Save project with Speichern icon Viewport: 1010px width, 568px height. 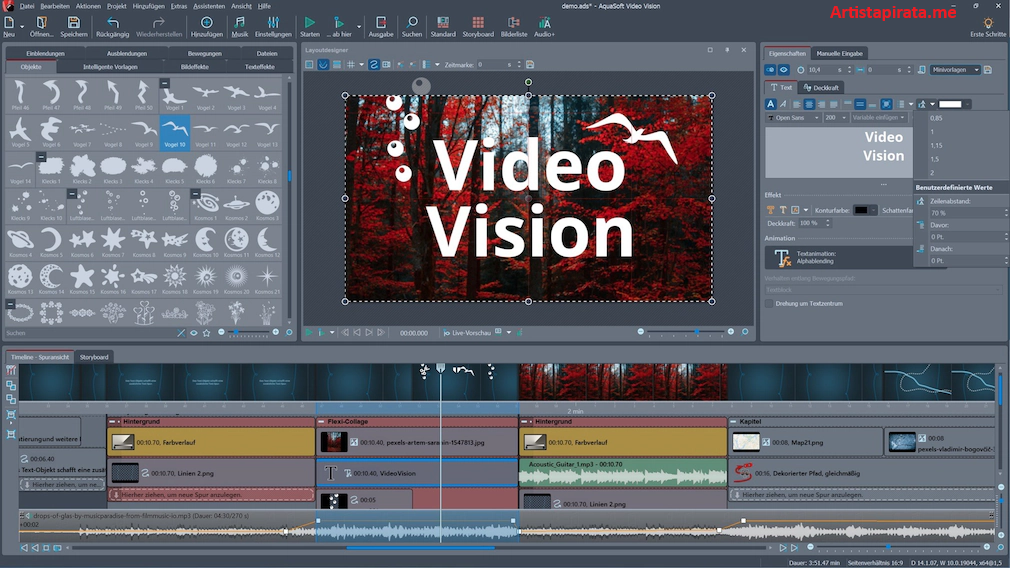[x=73, y=26]
